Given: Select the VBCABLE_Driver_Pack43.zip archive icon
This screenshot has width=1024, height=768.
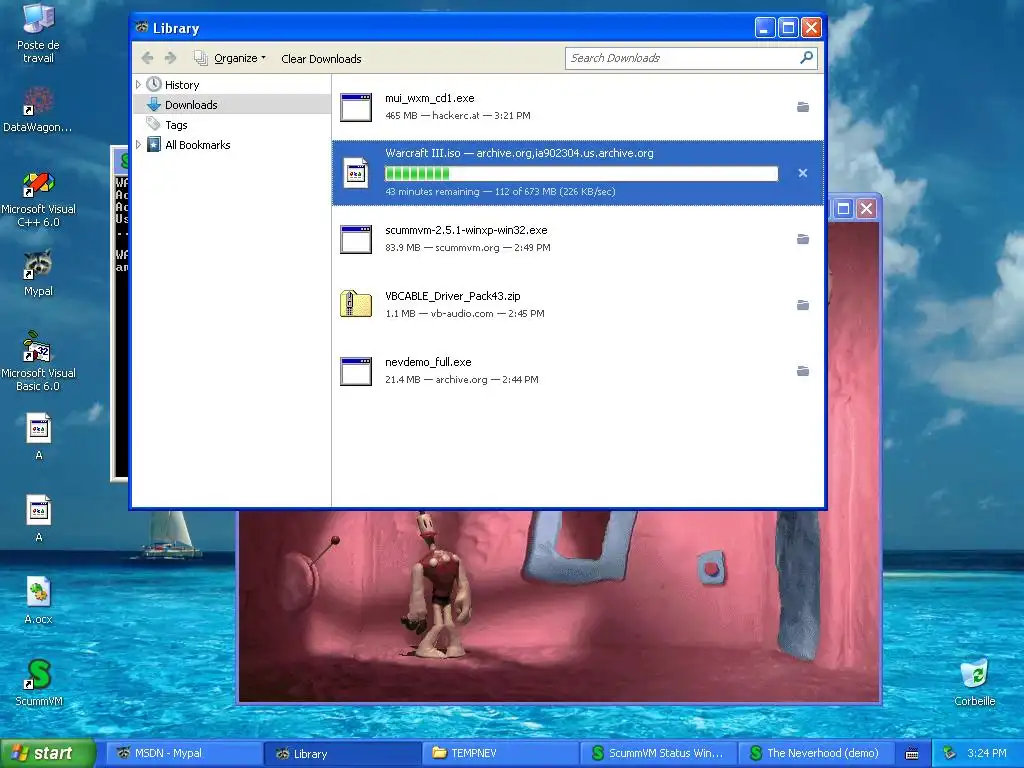Looking at the screenshot, I should coord(356,304).
